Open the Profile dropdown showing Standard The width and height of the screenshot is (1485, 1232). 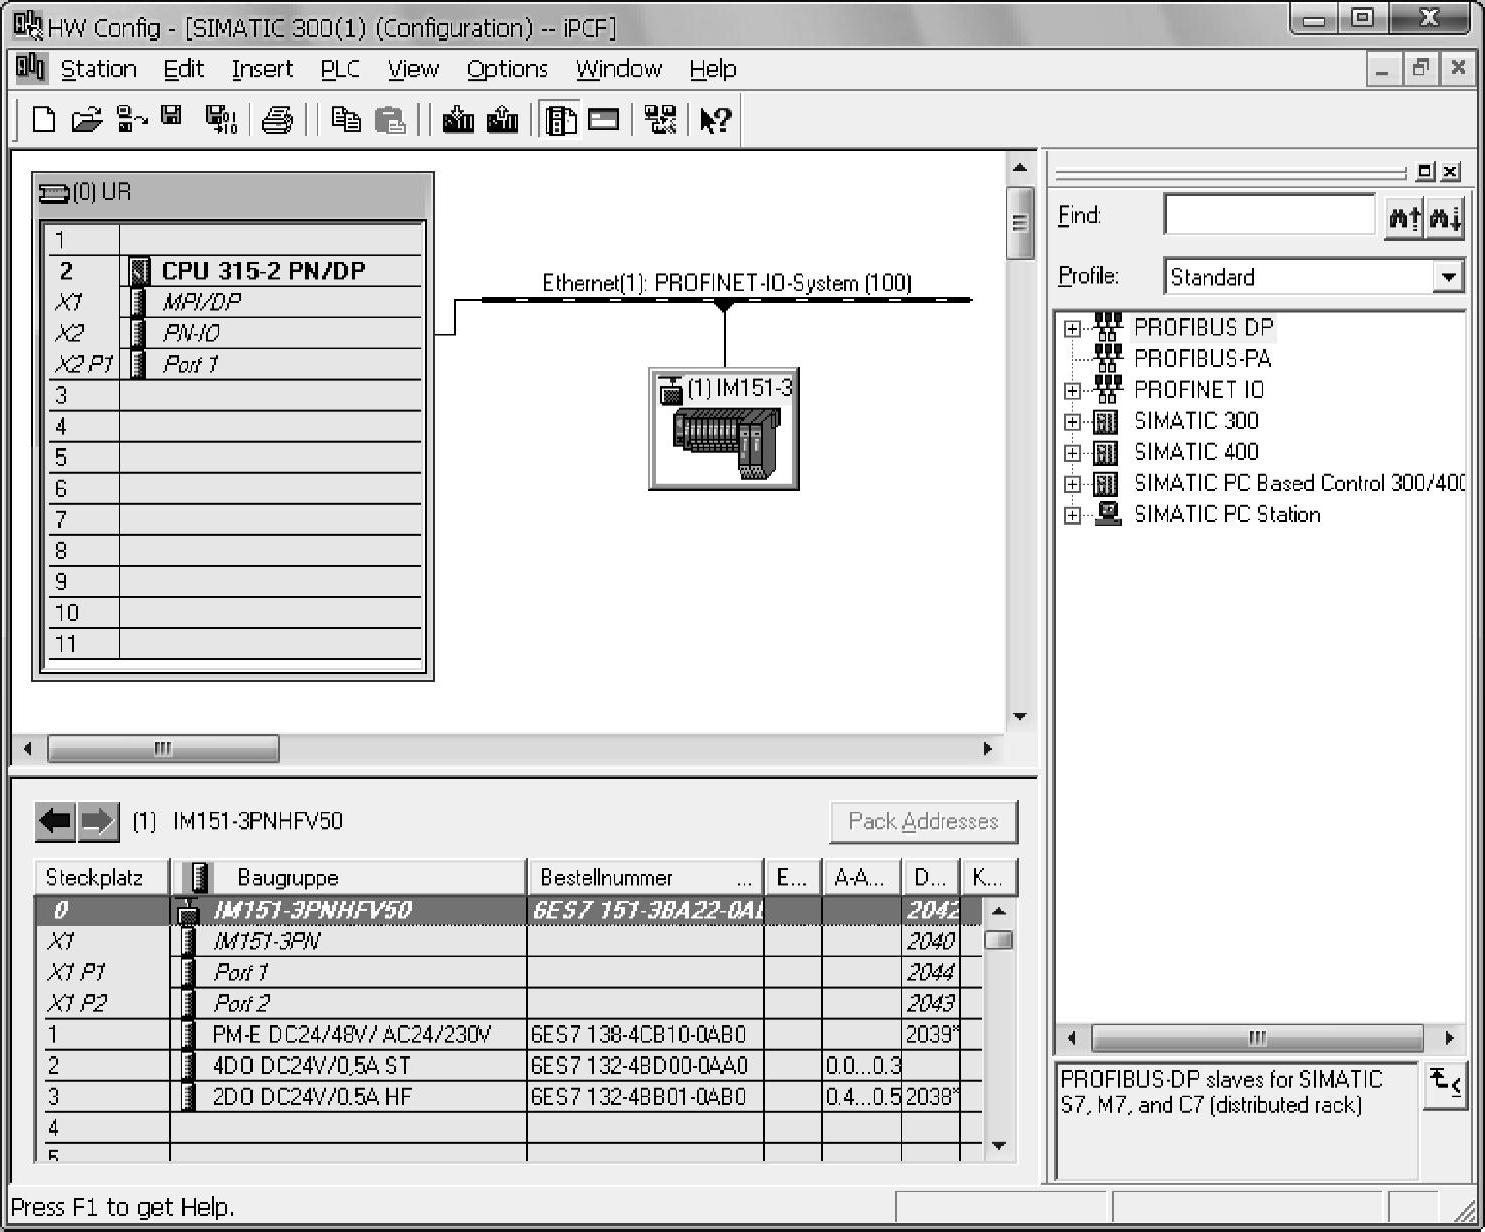coord(1447,277)
